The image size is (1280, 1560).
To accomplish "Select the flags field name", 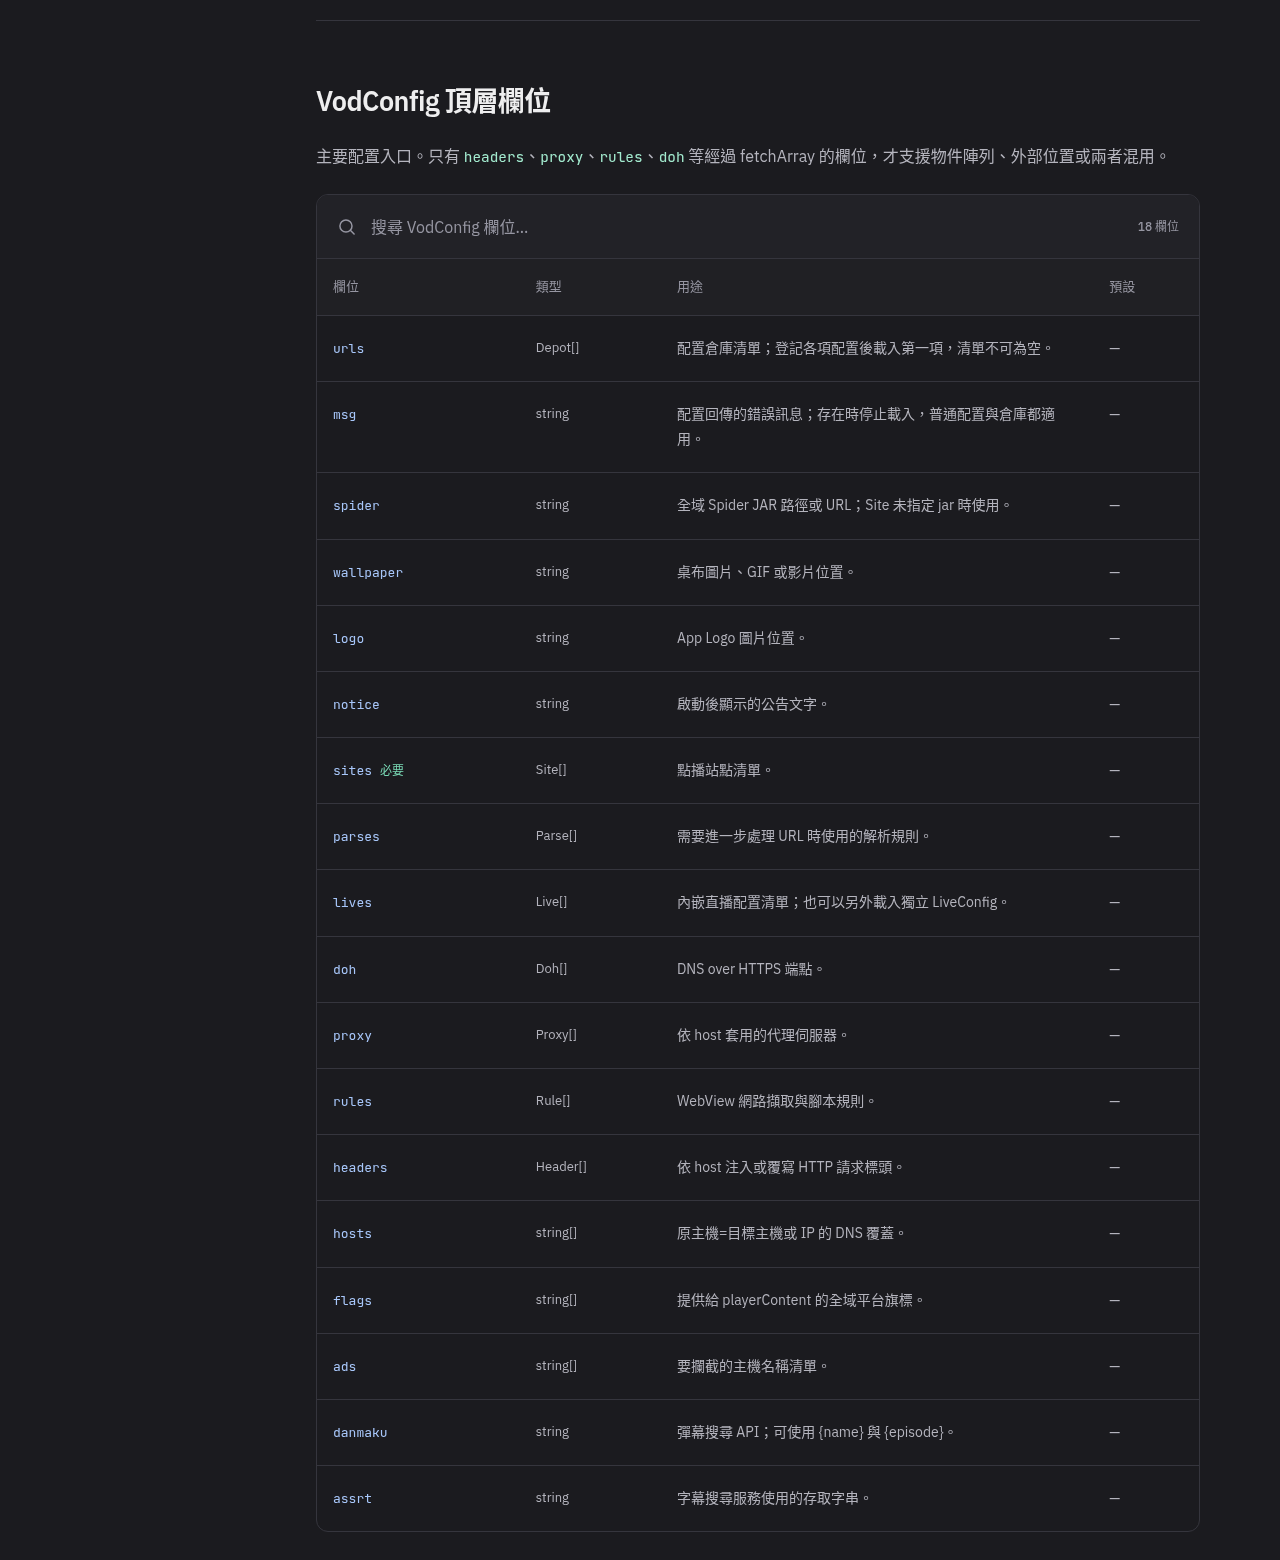I will pos(352,1301).
